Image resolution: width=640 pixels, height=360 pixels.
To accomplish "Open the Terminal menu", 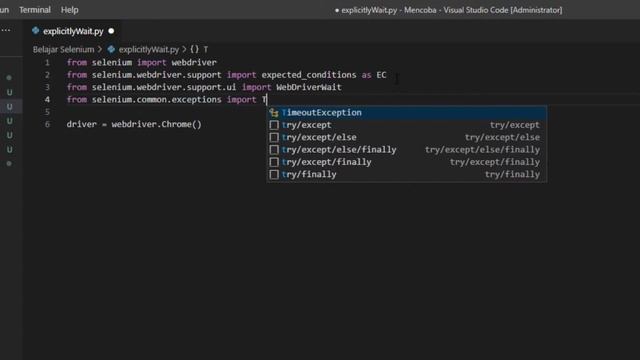I will pos(35,10).
